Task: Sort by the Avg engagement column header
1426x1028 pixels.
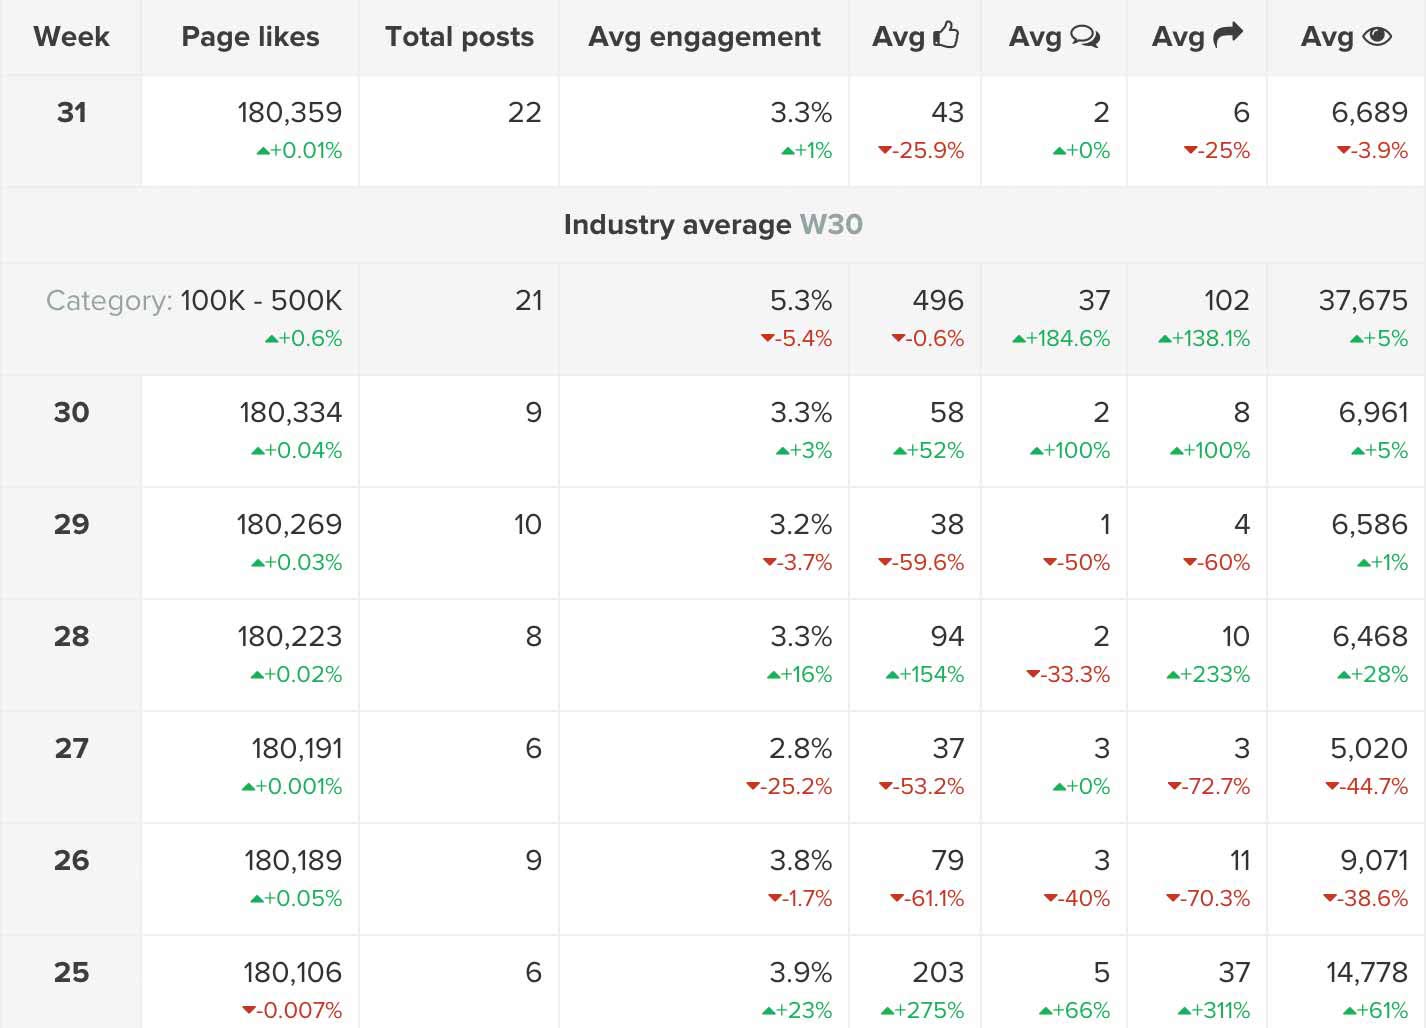Action: [x=704, y=37]
